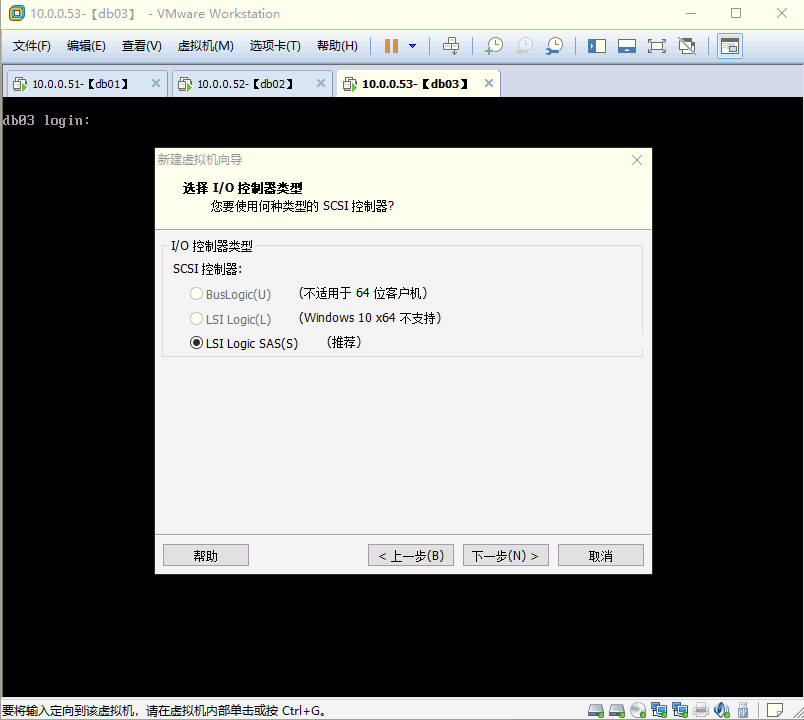Screen dimensions: 804x720
Task: Proceed with 下一步(N) > button
Action: (x=506, y=555)
